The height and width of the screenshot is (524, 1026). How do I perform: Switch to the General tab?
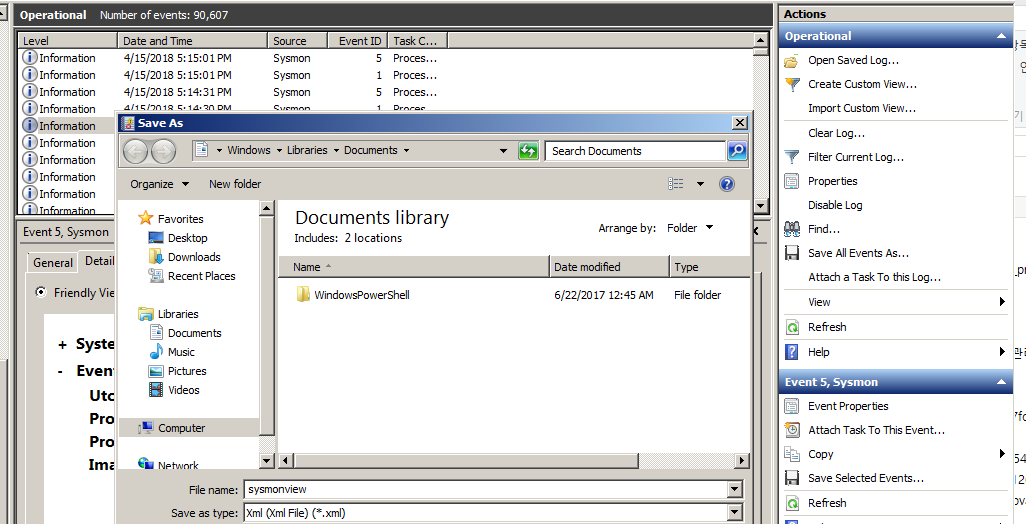click(x=53, y=263)
